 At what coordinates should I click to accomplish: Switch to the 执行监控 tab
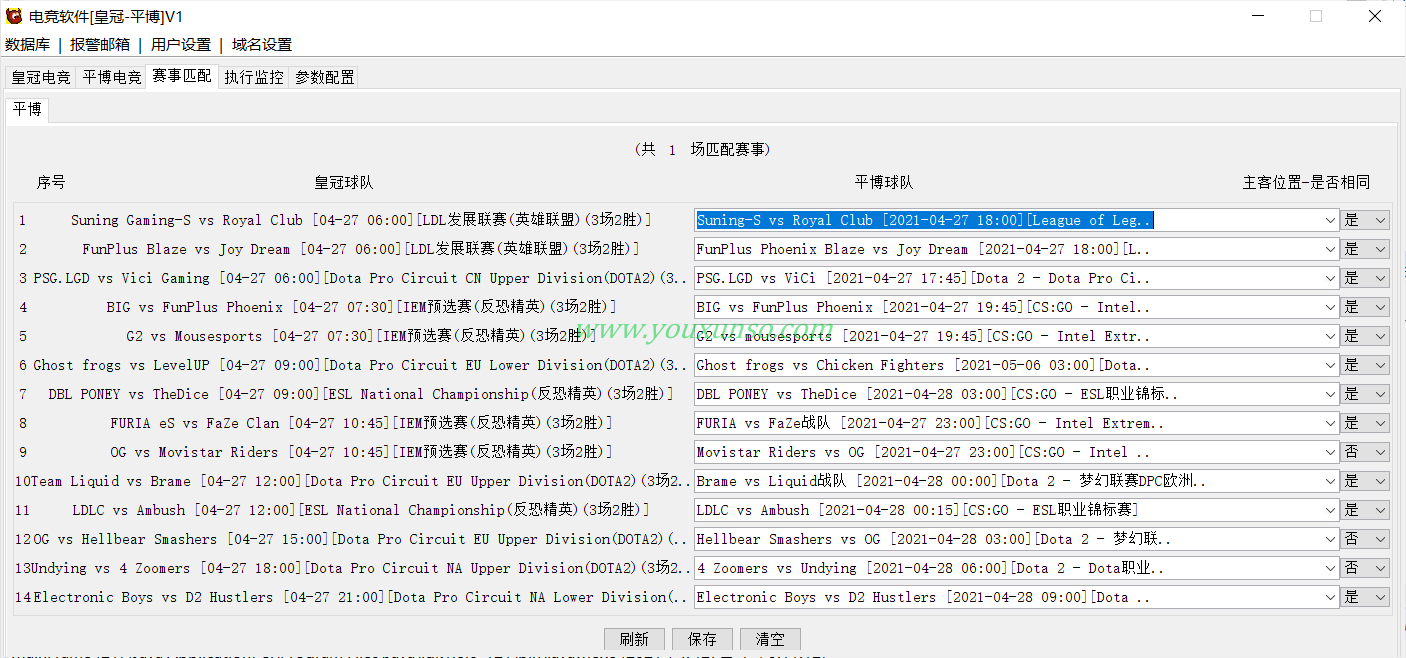point(254,77)
